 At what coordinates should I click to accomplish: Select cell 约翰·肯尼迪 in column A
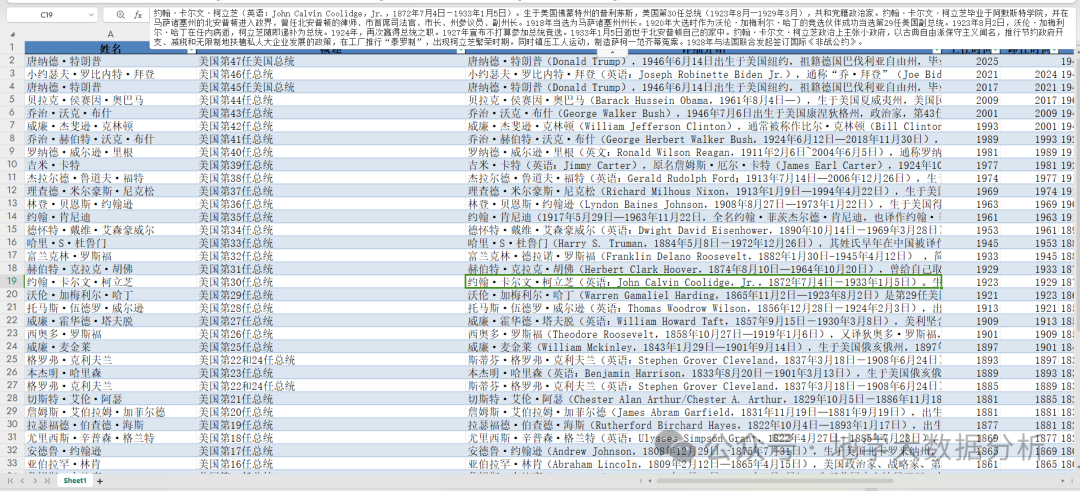(110, 217)
